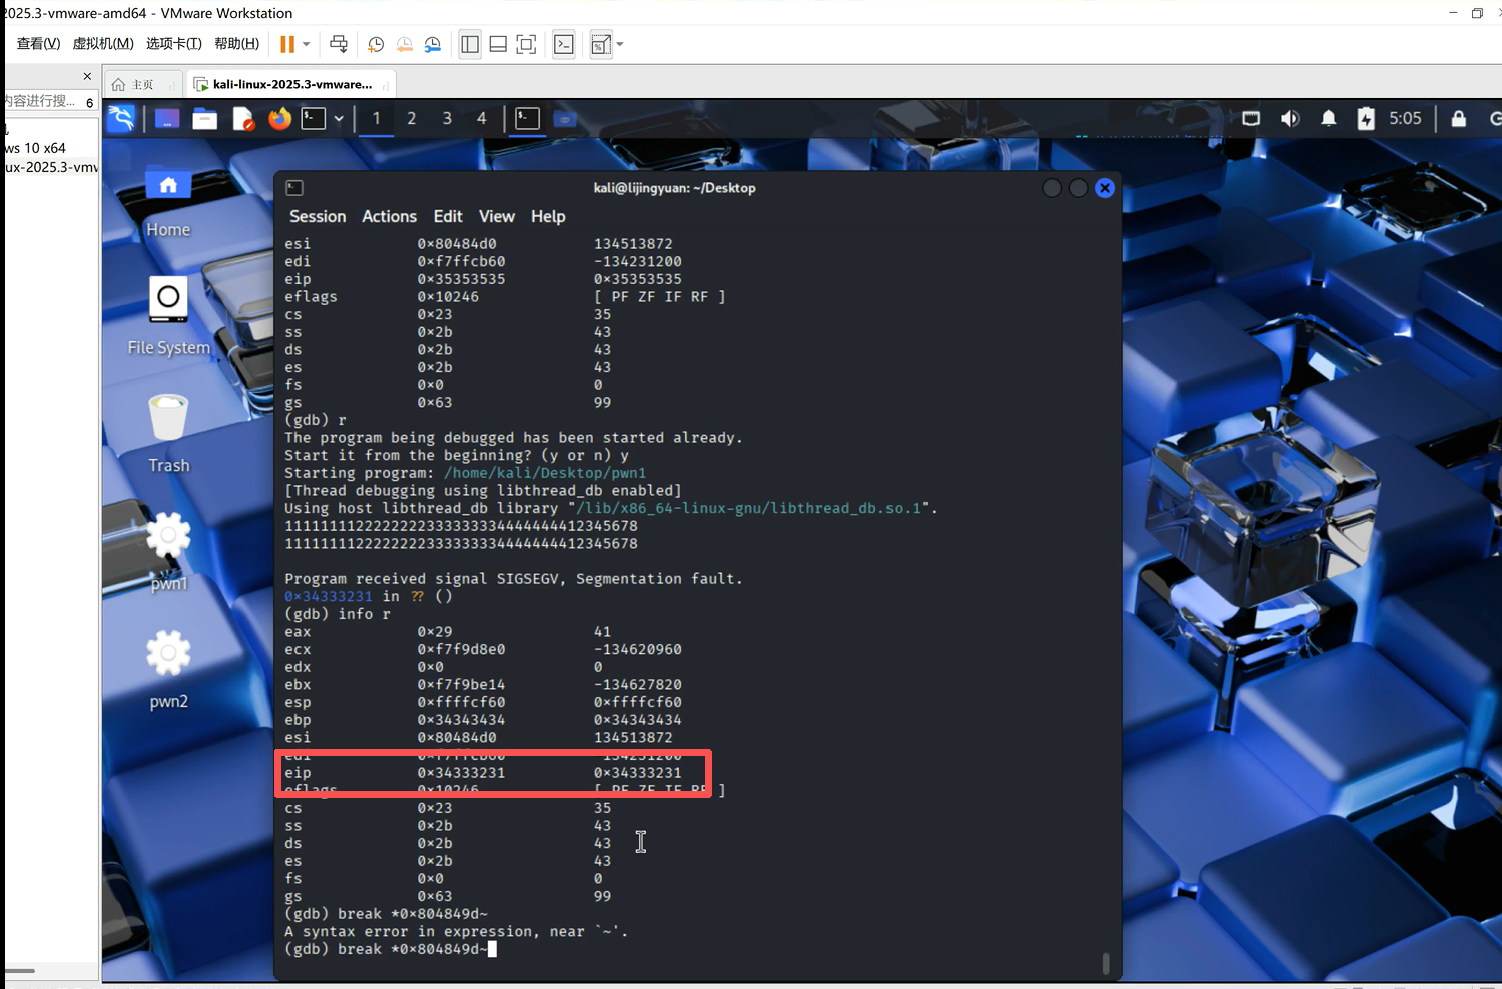The height and width of the screenshot is (989, 1502).
Task: Select the kali-linux-2025.3-vmware tab
Action: tap(292, 84)
